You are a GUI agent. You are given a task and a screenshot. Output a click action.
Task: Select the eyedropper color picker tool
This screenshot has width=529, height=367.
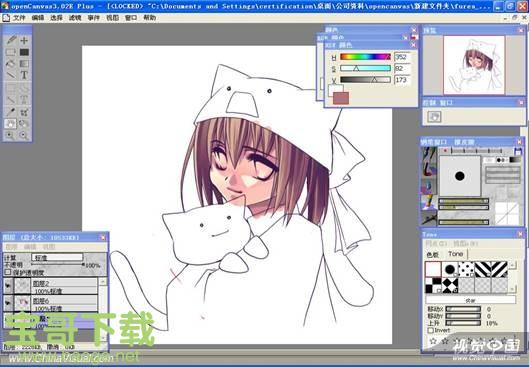pos(11,112)
